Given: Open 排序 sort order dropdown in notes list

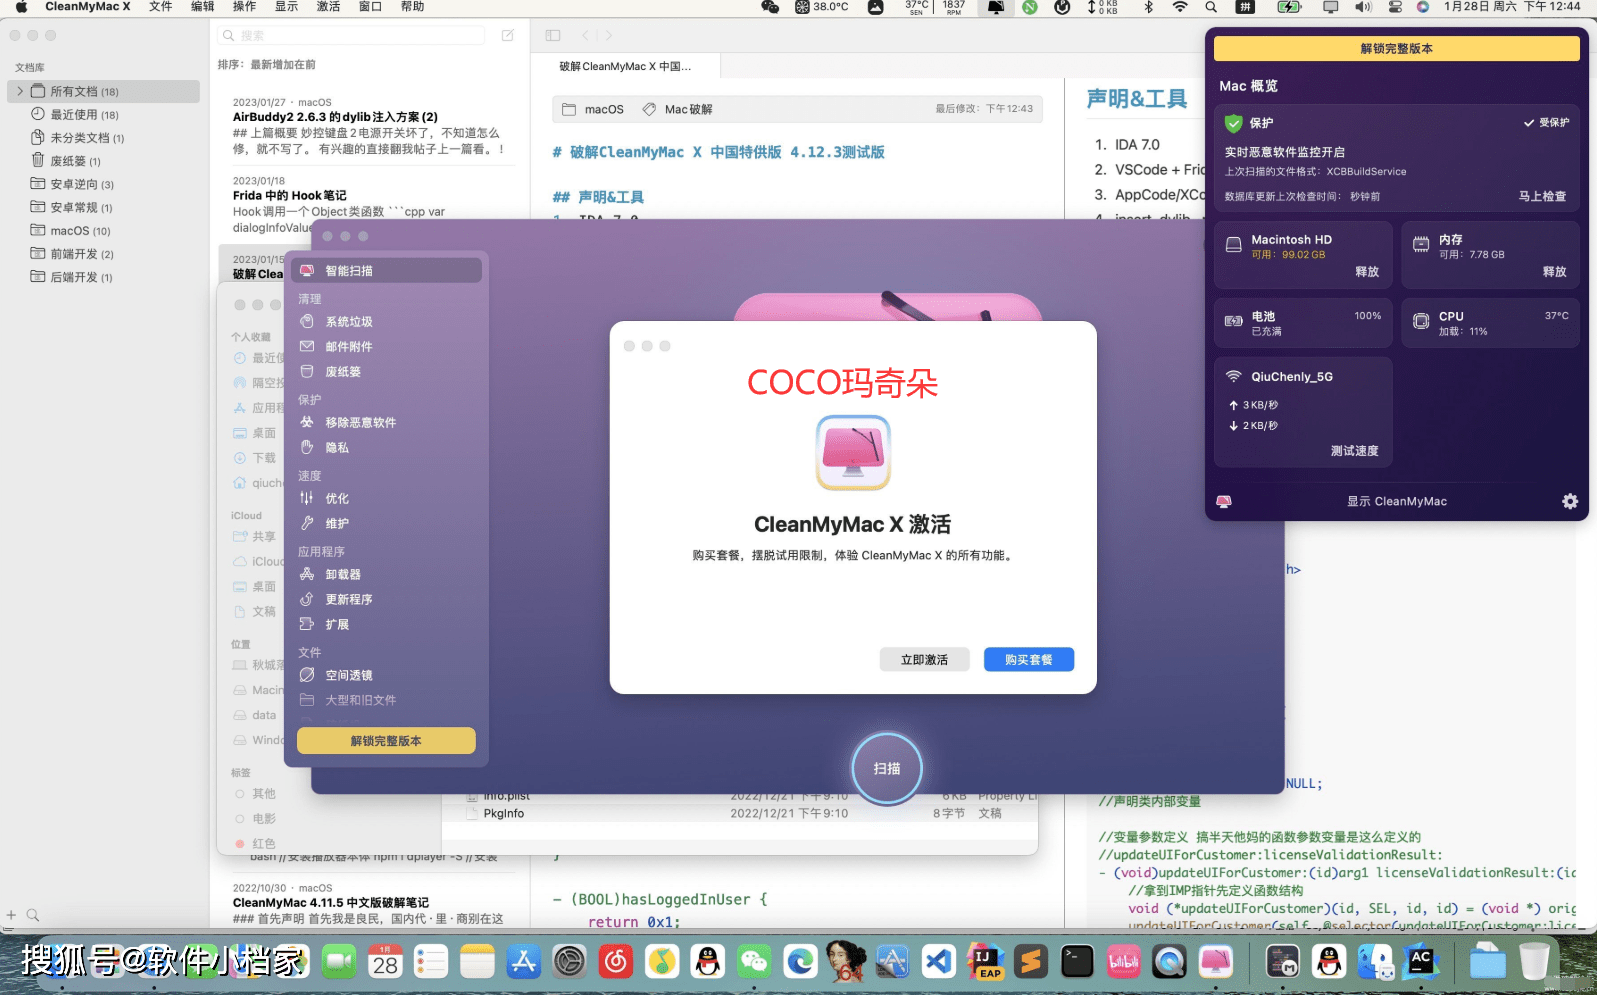Looking at the screenshot, I should pos(267,65).
